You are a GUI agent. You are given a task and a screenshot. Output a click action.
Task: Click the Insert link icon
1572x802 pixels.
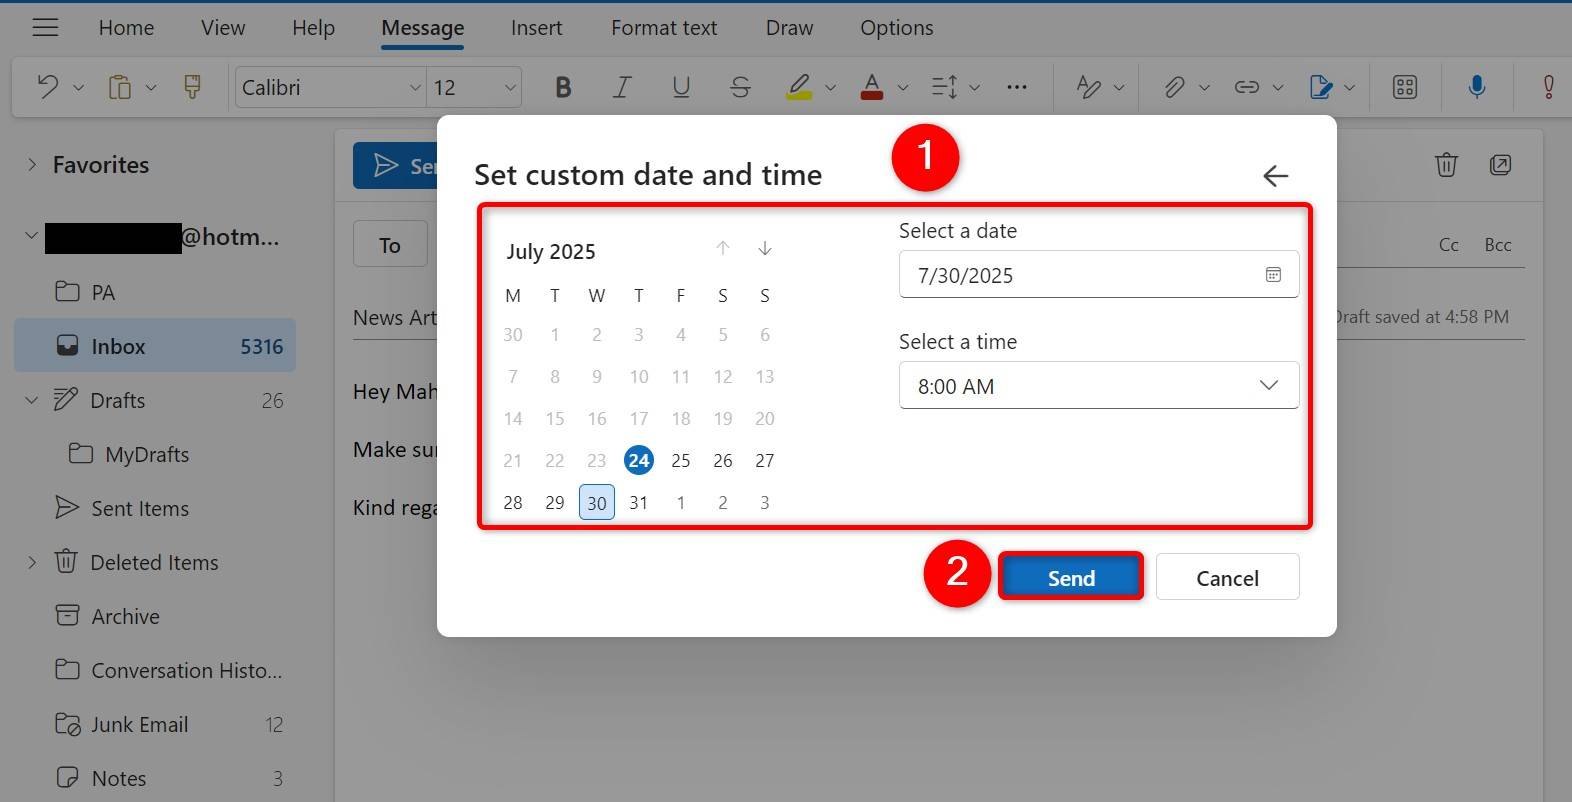tap(1246, 87)
